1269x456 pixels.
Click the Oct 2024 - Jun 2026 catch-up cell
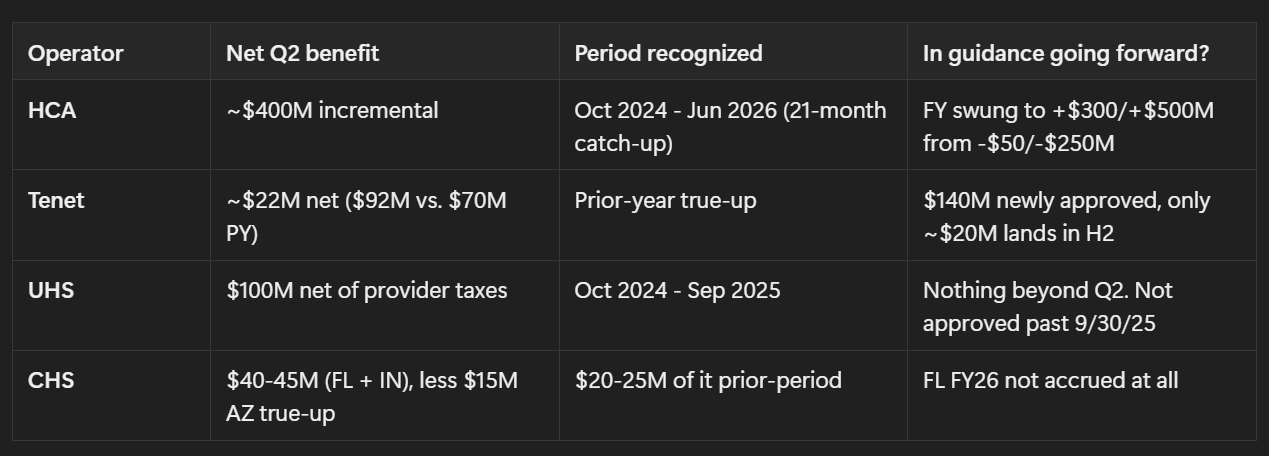tap(732, 125)
